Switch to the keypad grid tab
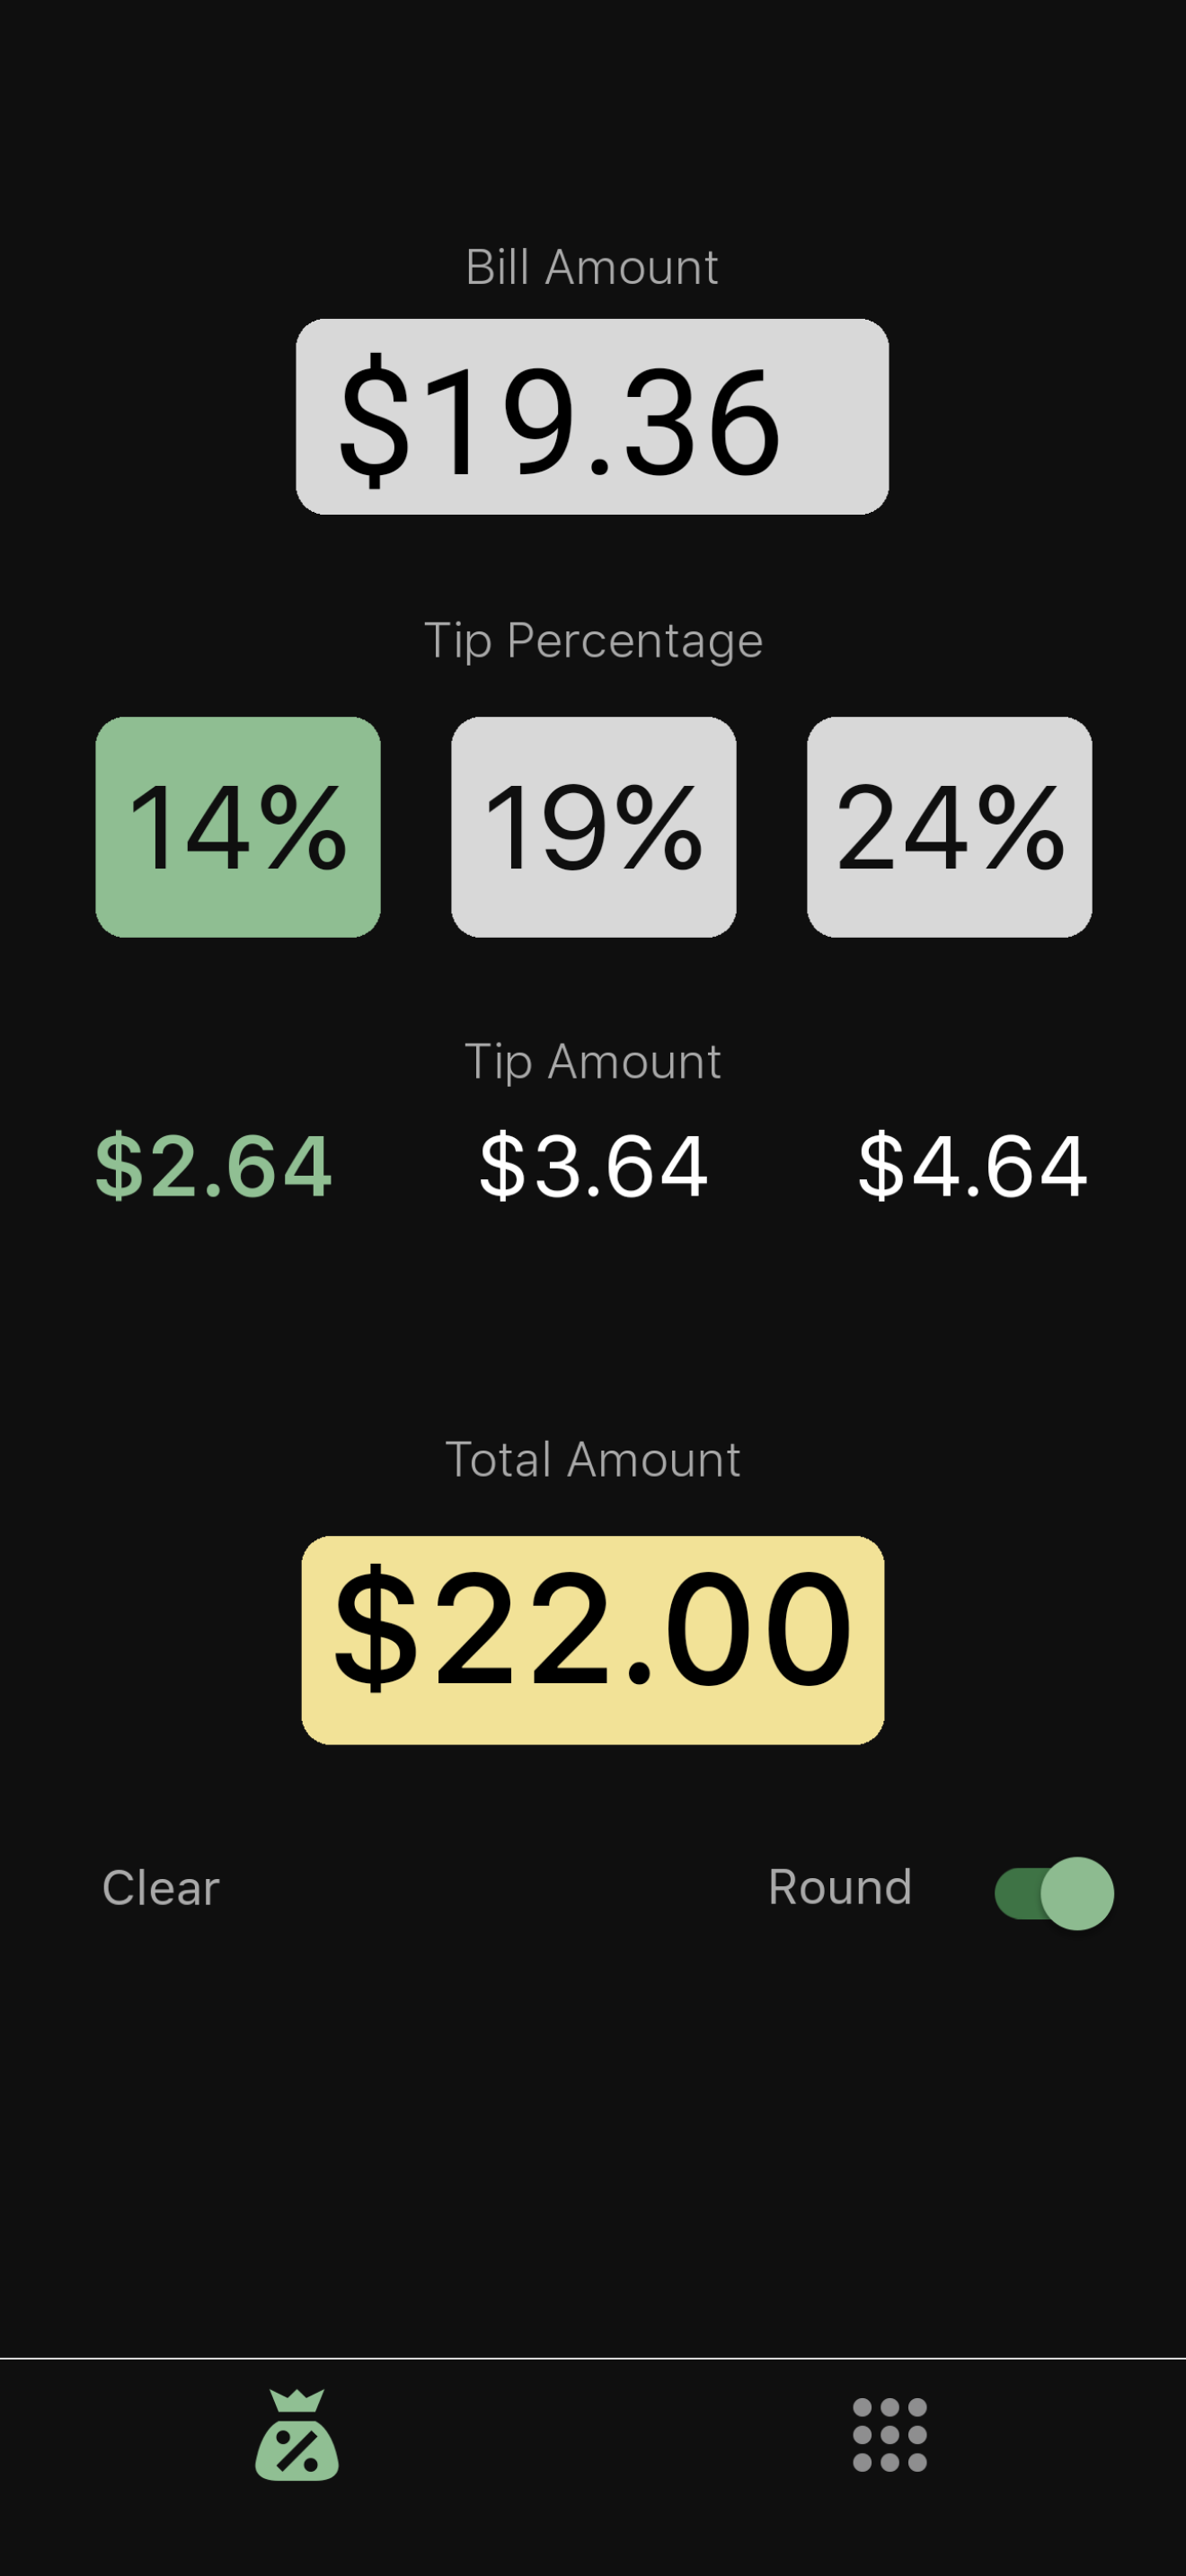1186x2576 pixels. point(889,2434)
